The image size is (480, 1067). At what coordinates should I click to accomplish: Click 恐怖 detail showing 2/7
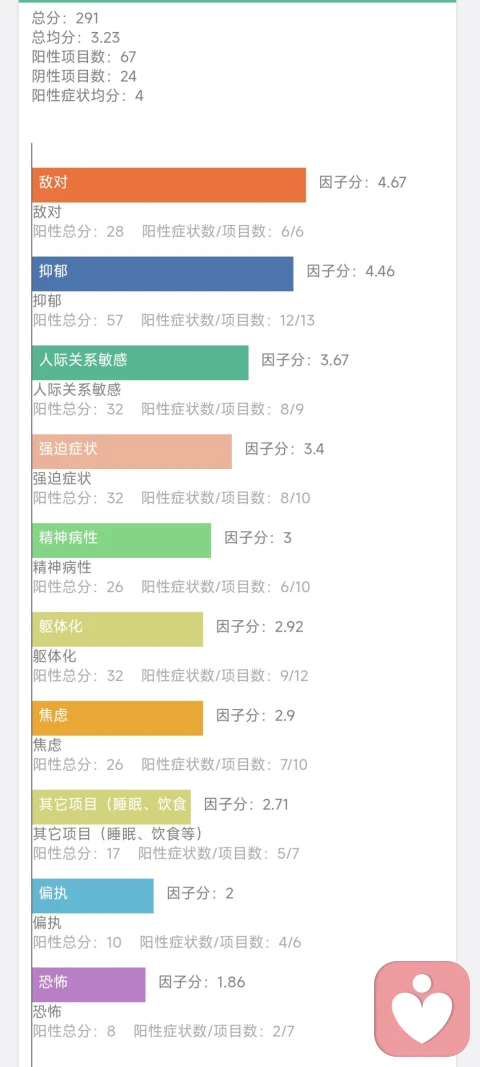click(x=163, y=1031)
